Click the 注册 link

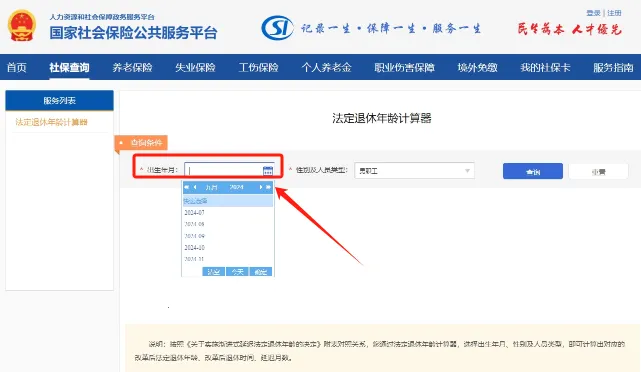(x=614, y=13)
